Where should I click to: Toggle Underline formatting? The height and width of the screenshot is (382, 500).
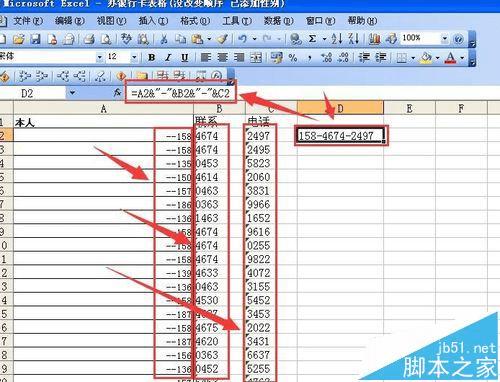pos(185,58)
